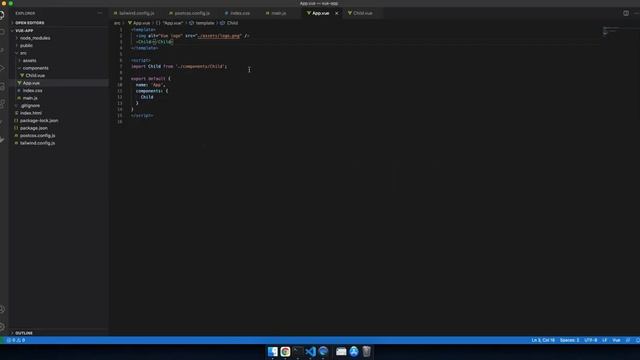Click the export default line in editor
Image resolution: width=640 pixels, height=360 pixels.
click(x=151, y=78)
